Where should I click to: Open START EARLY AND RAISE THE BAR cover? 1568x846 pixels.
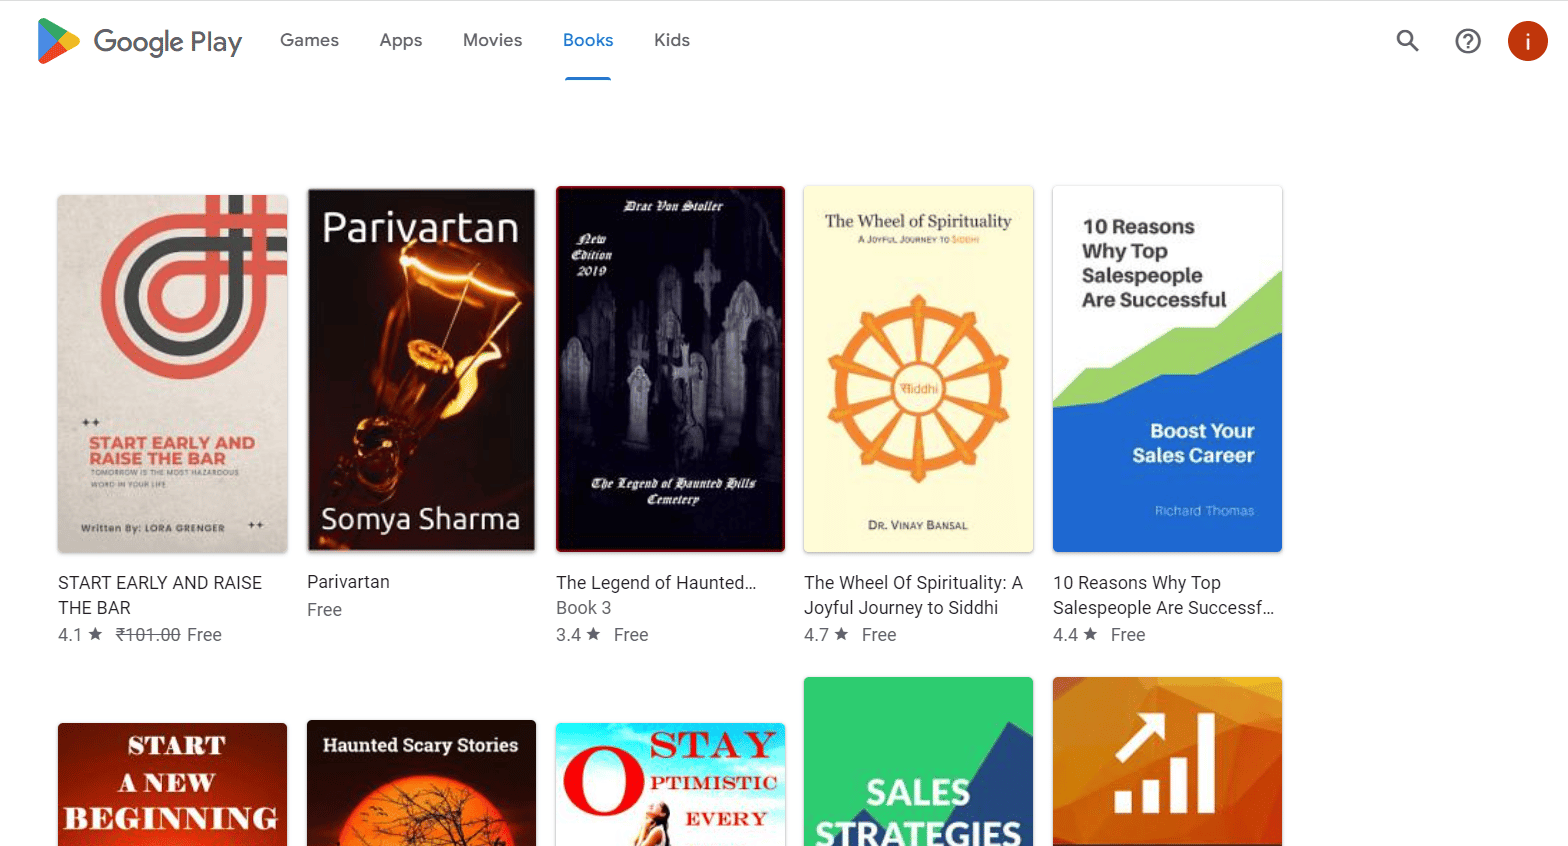tap(172, 374)
